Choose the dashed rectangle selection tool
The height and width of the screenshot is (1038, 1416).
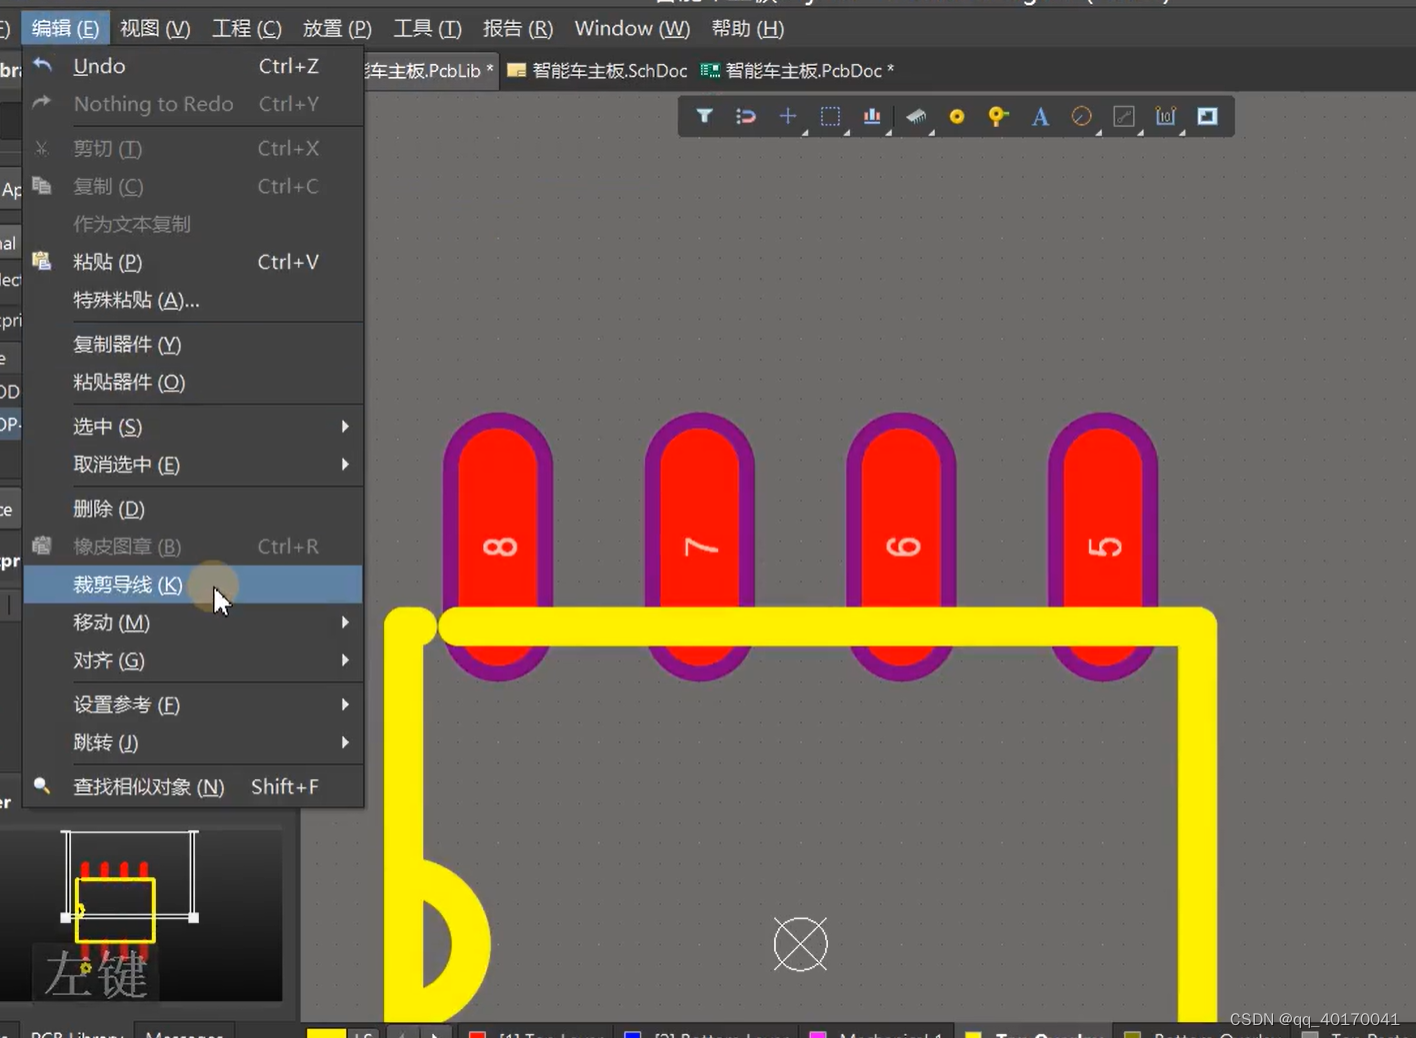[x=830, y=116]
